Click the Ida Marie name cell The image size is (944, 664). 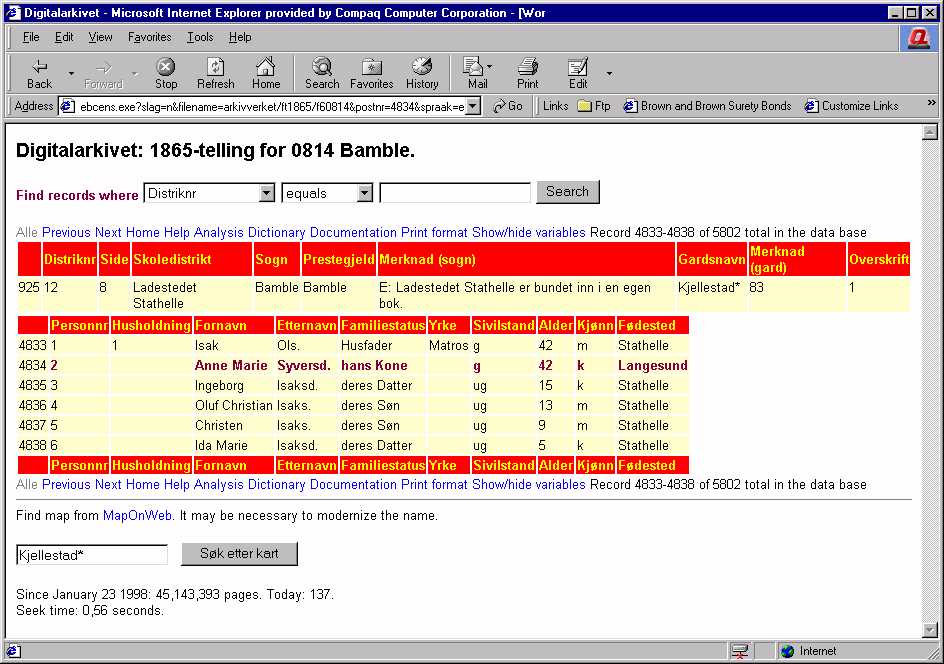(x=234, y=445)
